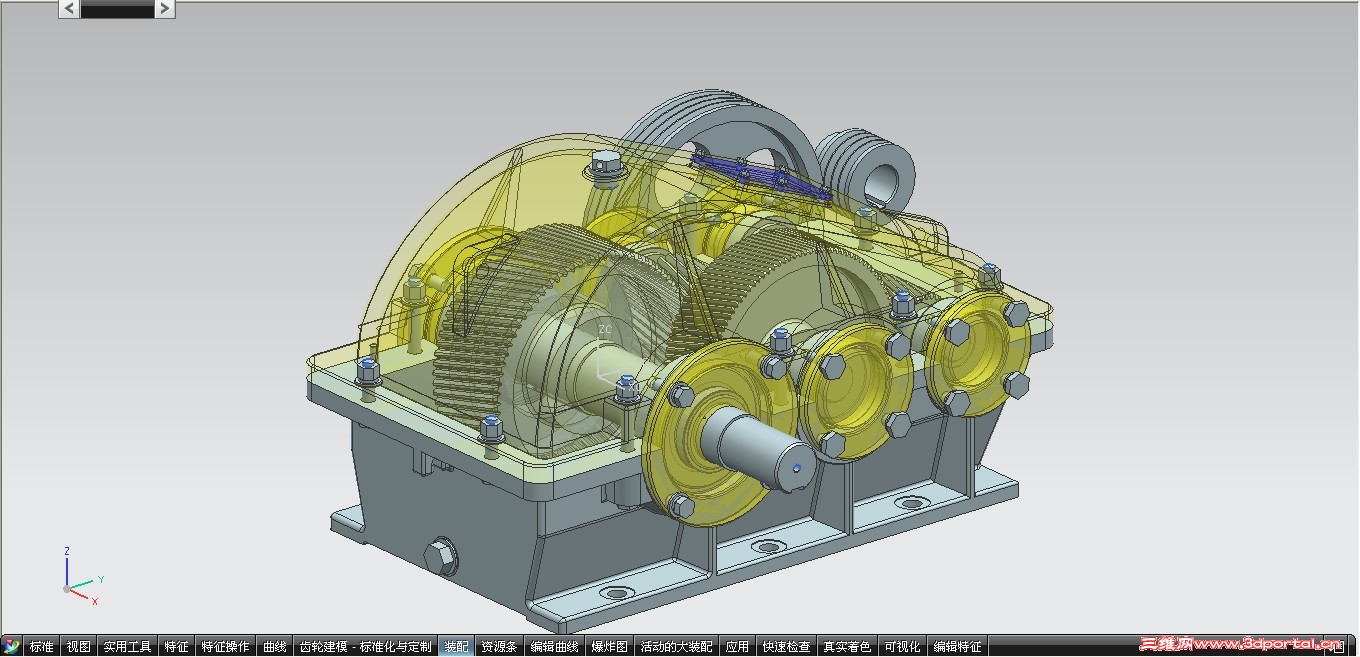
Task: Open 齿轮建模 - 标准化与定制 tab
Action: click(366, 647)
